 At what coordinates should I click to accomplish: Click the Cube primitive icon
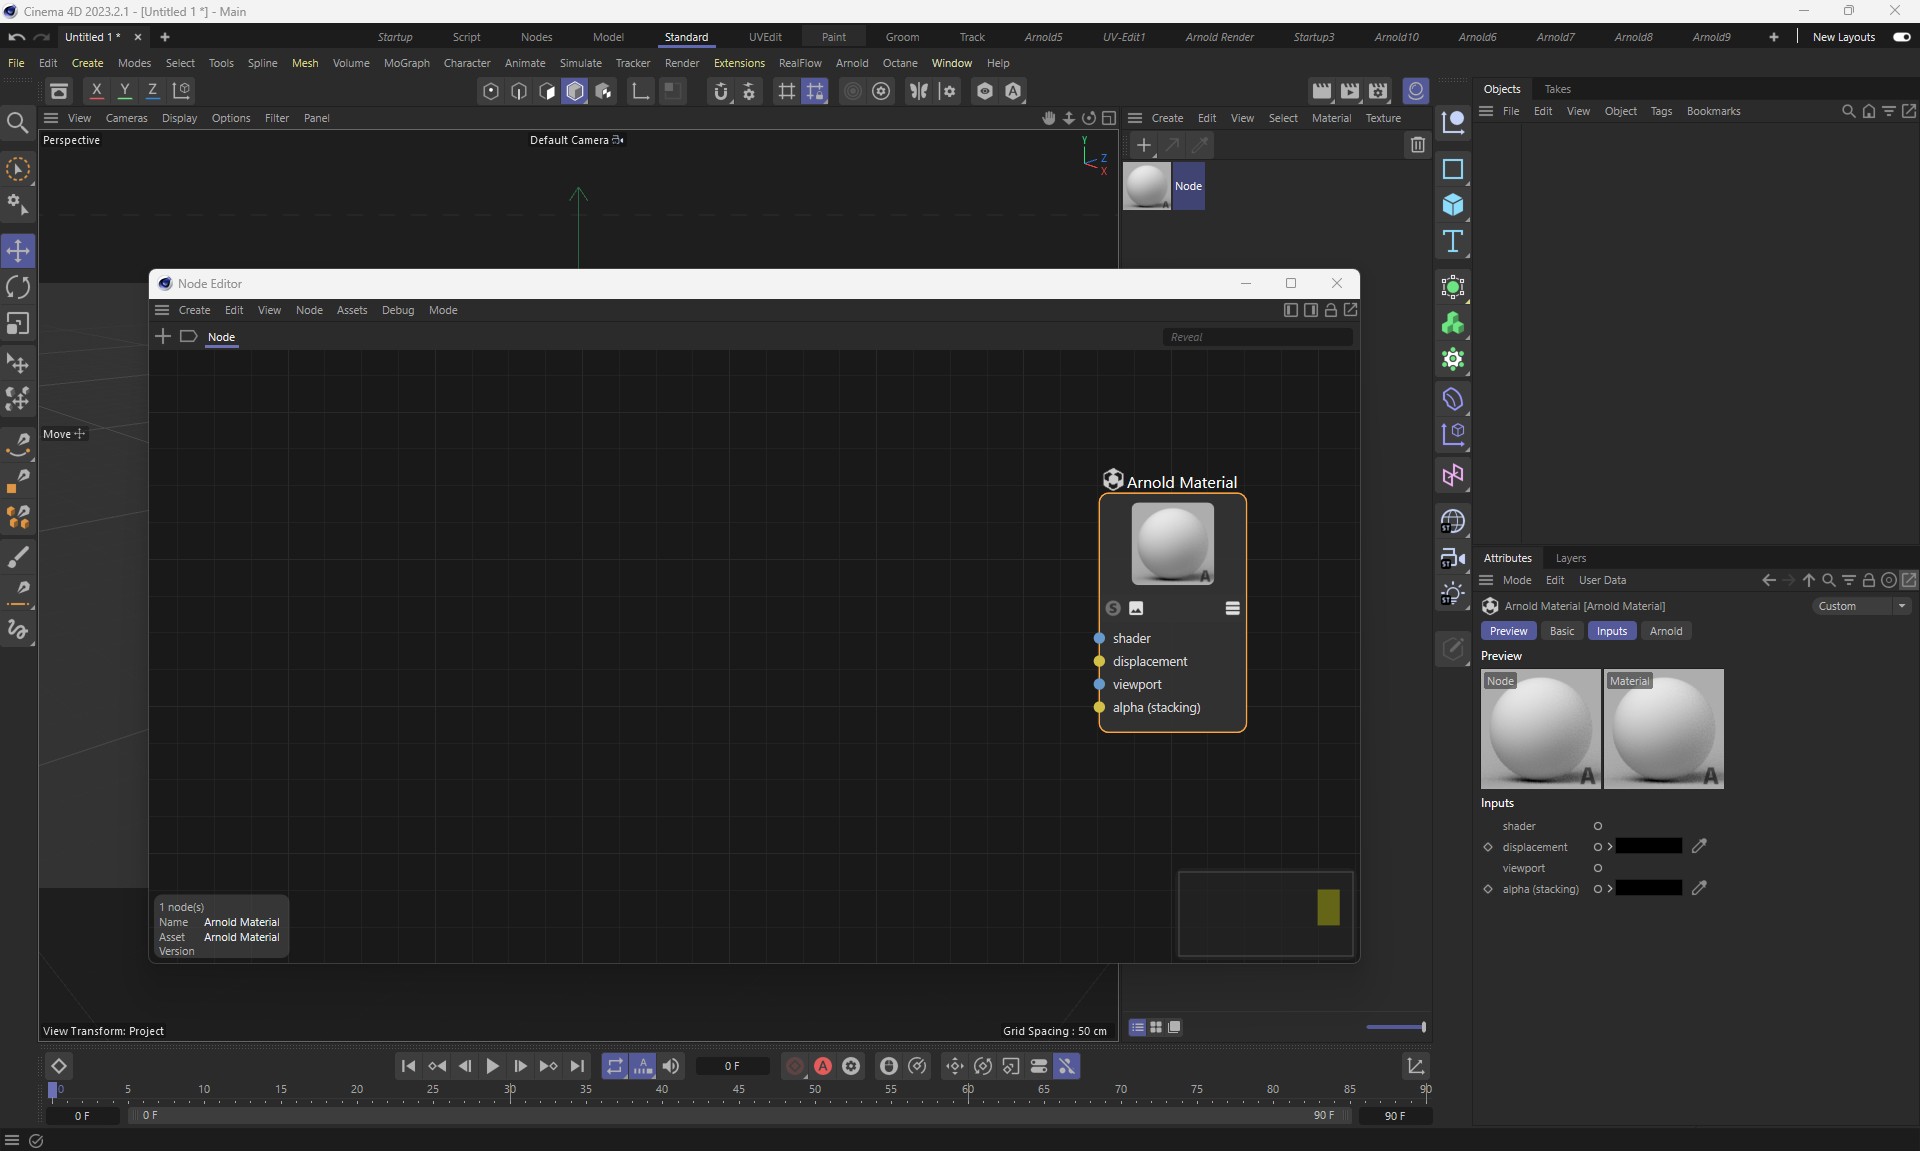1453,205
